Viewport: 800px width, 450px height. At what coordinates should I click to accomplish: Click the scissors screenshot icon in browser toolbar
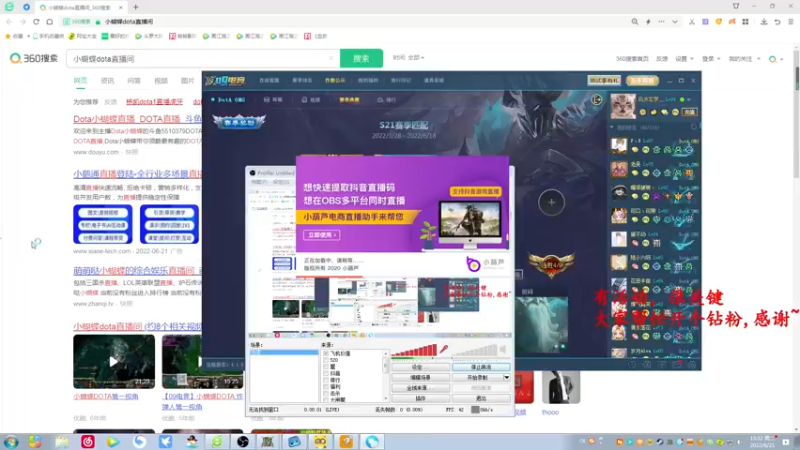pos(692,22)
